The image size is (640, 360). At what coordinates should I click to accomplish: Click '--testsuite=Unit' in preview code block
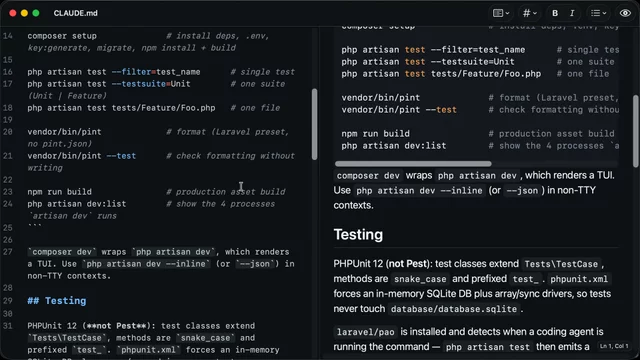[x=473, y=62]
